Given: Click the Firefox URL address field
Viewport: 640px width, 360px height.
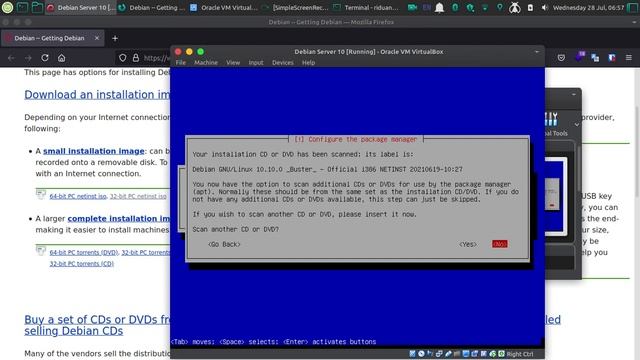Looking at the screenshot, I should (156, 58).
